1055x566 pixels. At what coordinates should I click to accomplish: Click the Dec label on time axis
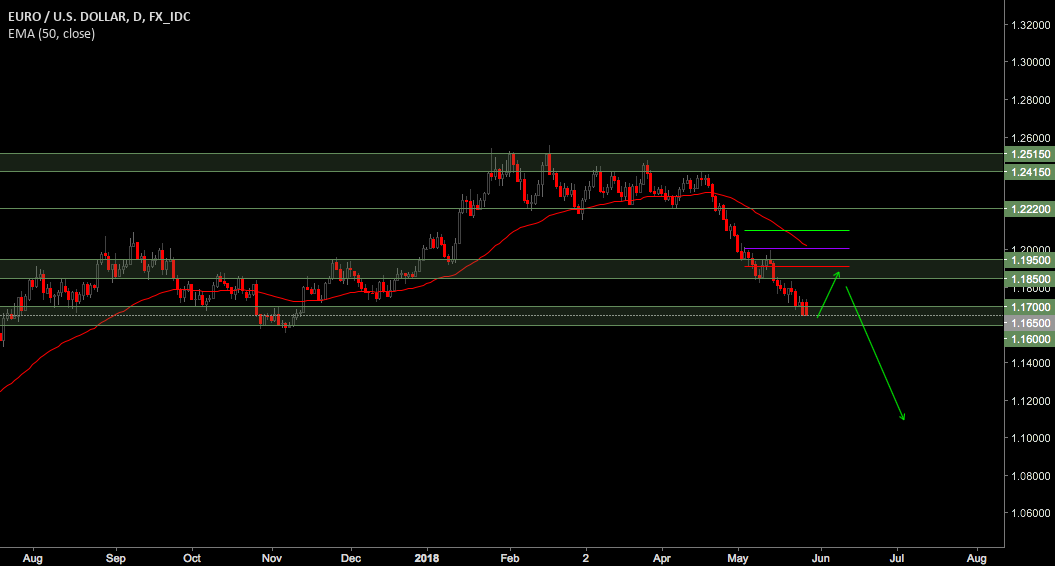click(351, 559)
